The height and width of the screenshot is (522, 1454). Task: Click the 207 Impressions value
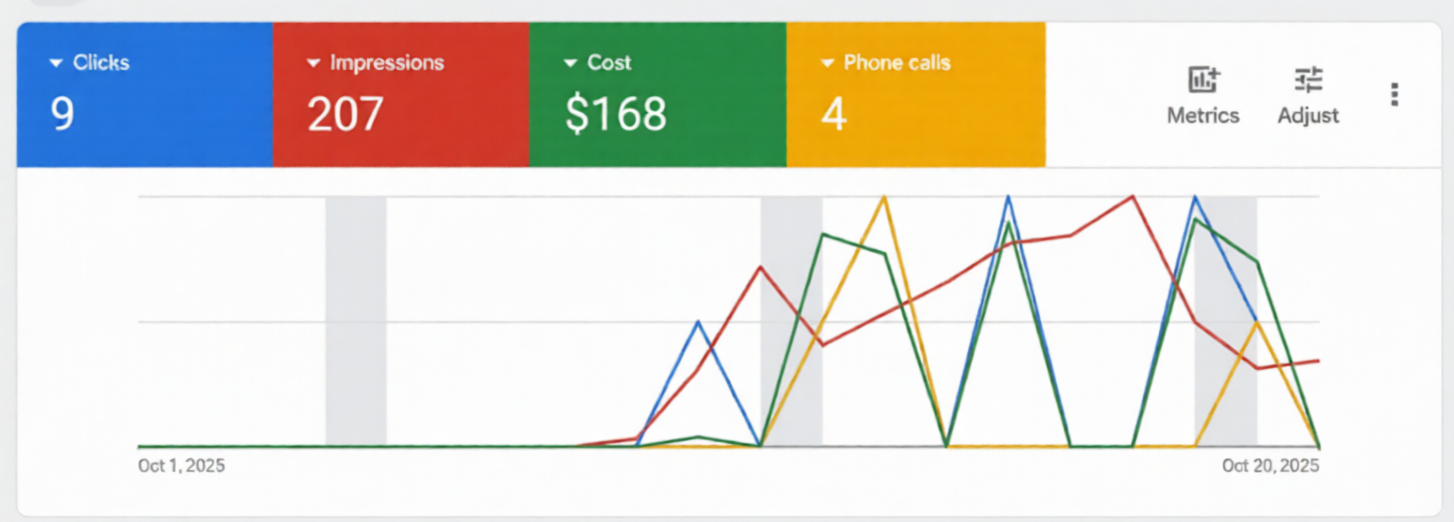[345, 115]
